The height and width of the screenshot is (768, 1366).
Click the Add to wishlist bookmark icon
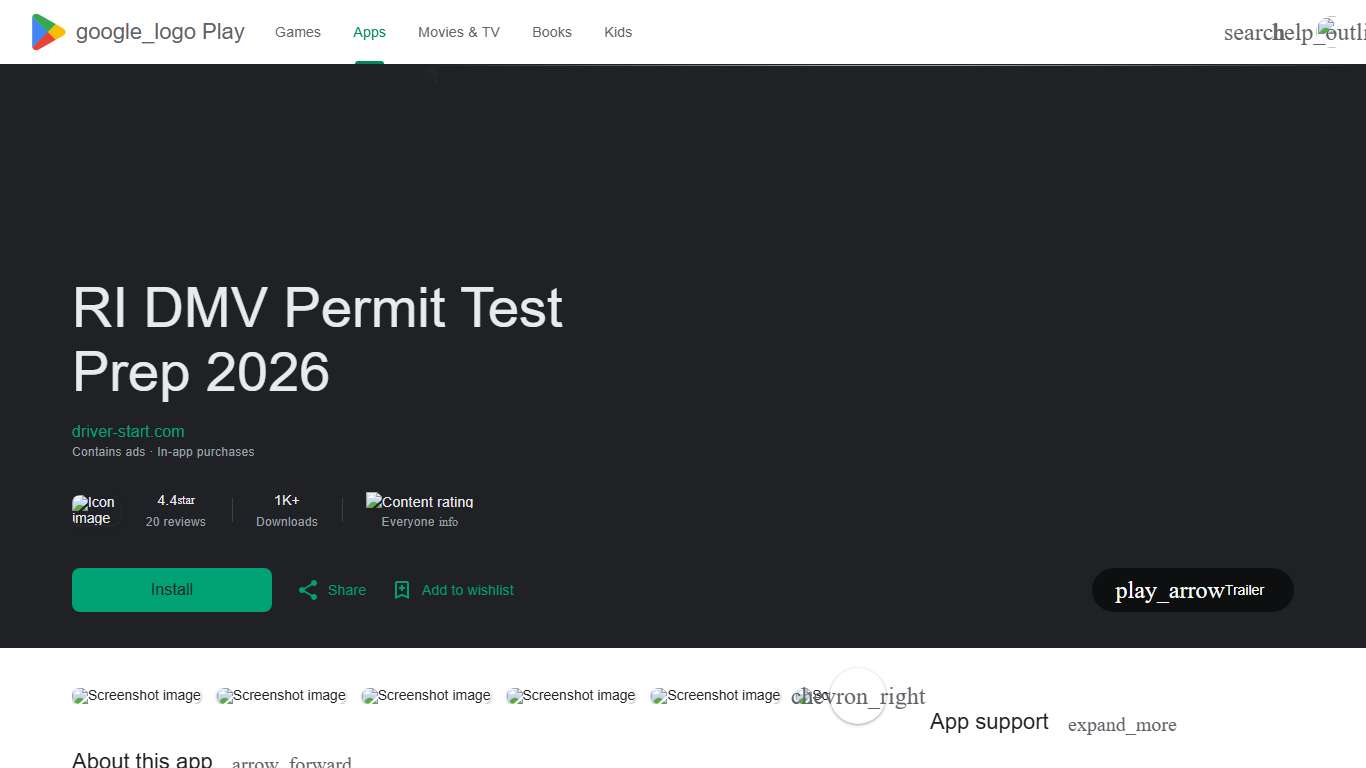[x=402, y=590]
